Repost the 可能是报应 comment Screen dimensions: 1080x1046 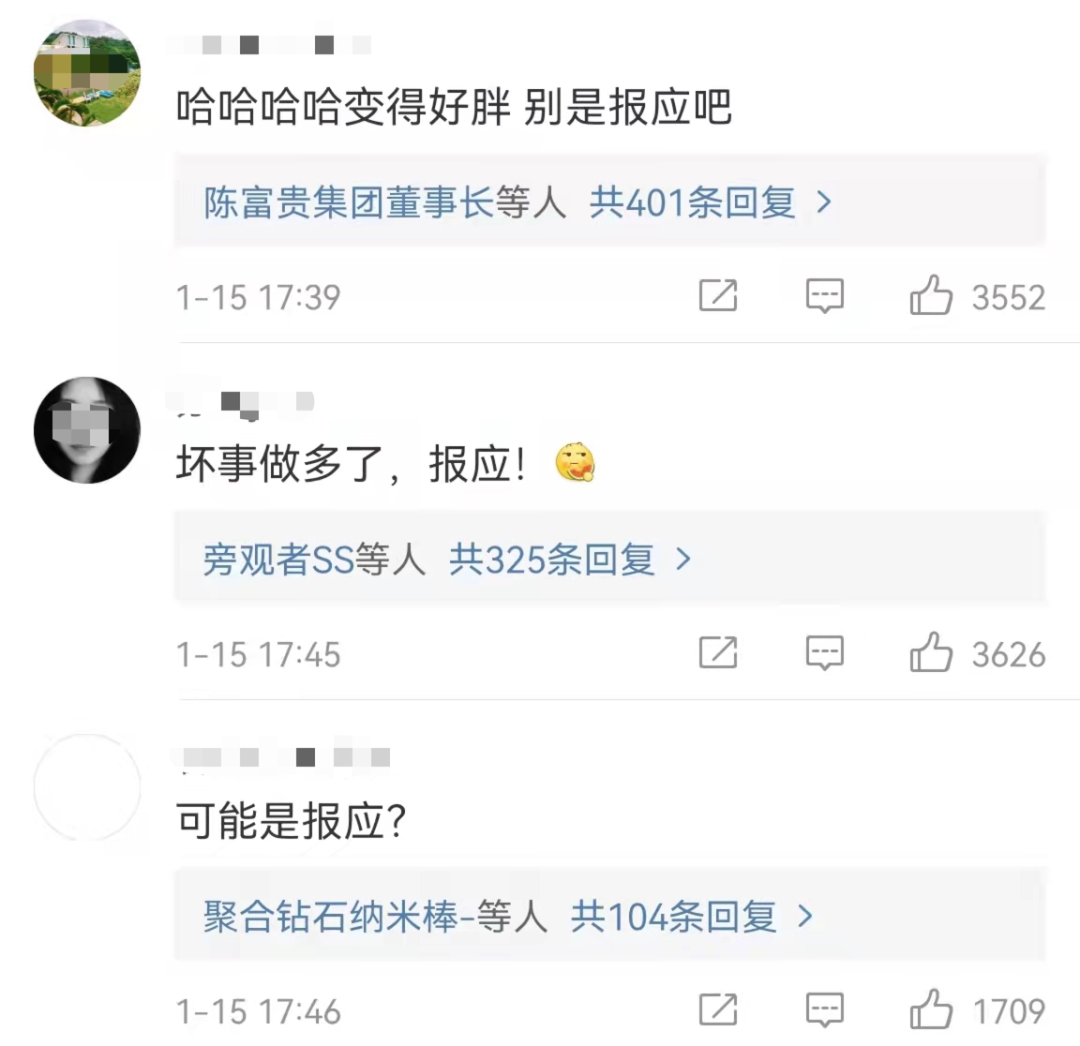pos(718,1010)
